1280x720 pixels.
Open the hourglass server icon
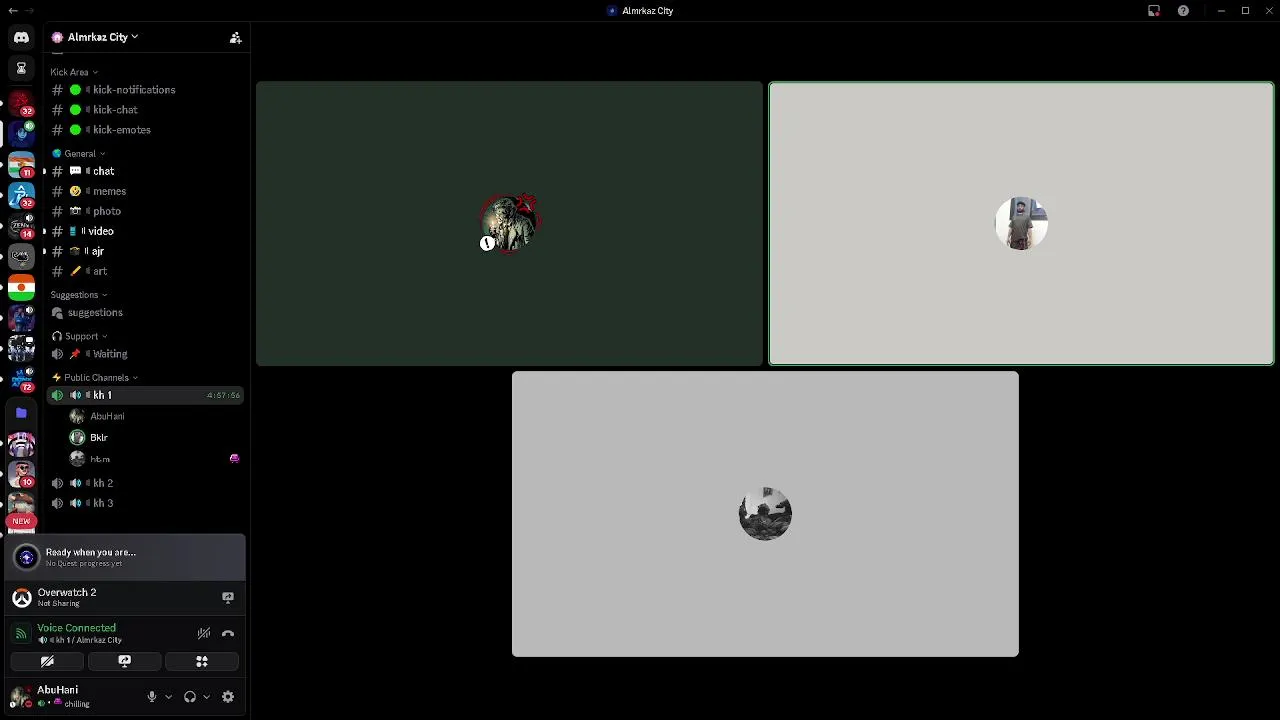pos(21,69)
